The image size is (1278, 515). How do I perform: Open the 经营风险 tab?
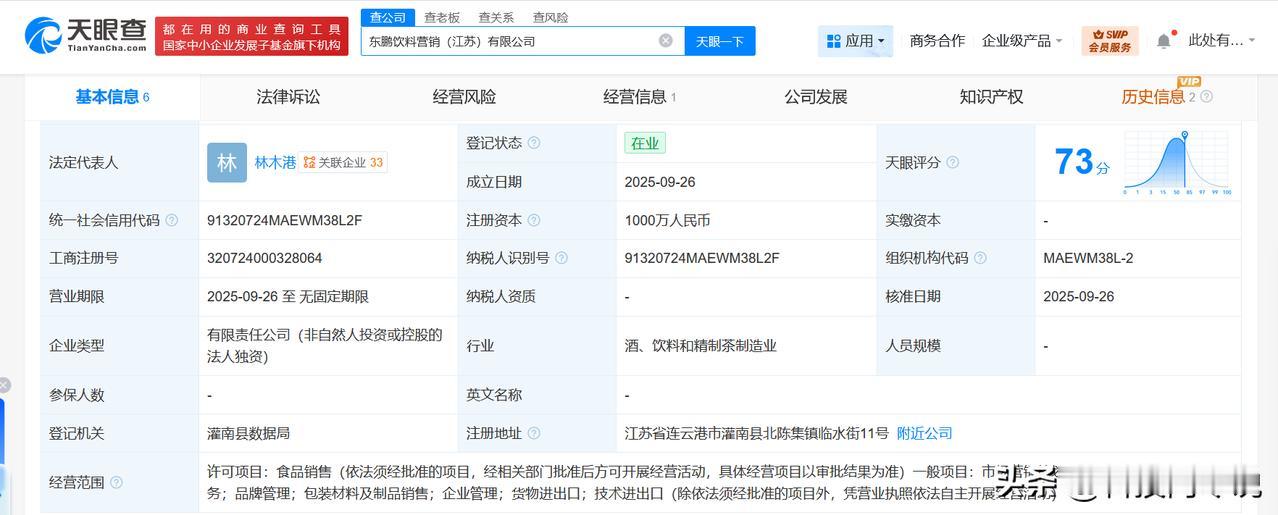[x=464, y=97]
